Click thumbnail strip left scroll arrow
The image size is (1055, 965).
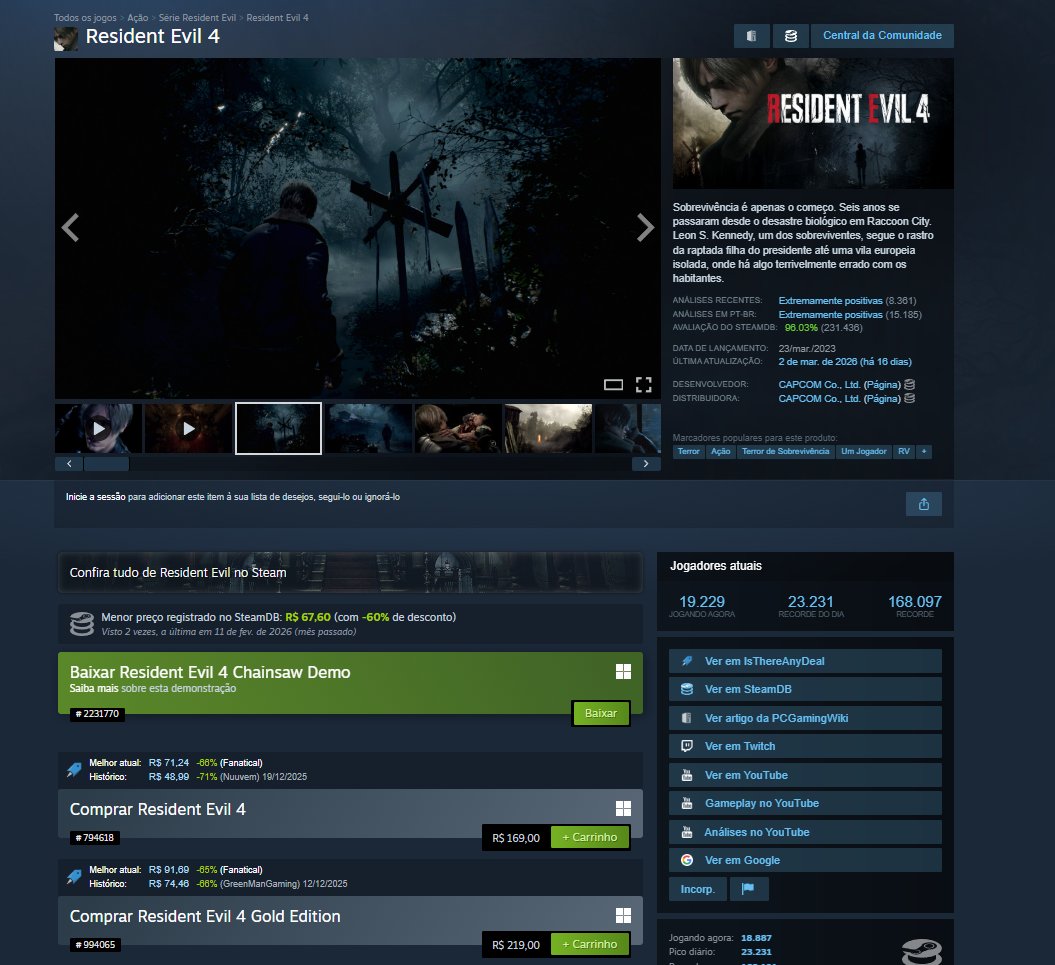(x=69, y=464)
